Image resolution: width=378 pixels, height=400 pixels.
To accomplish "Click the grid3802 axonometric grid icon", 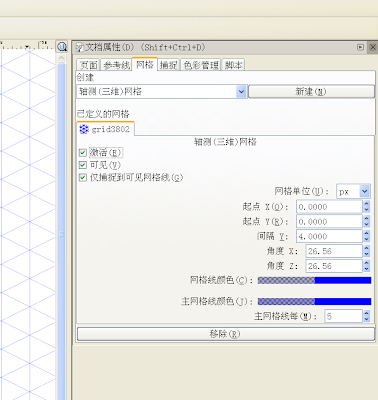I will [84, 129].
